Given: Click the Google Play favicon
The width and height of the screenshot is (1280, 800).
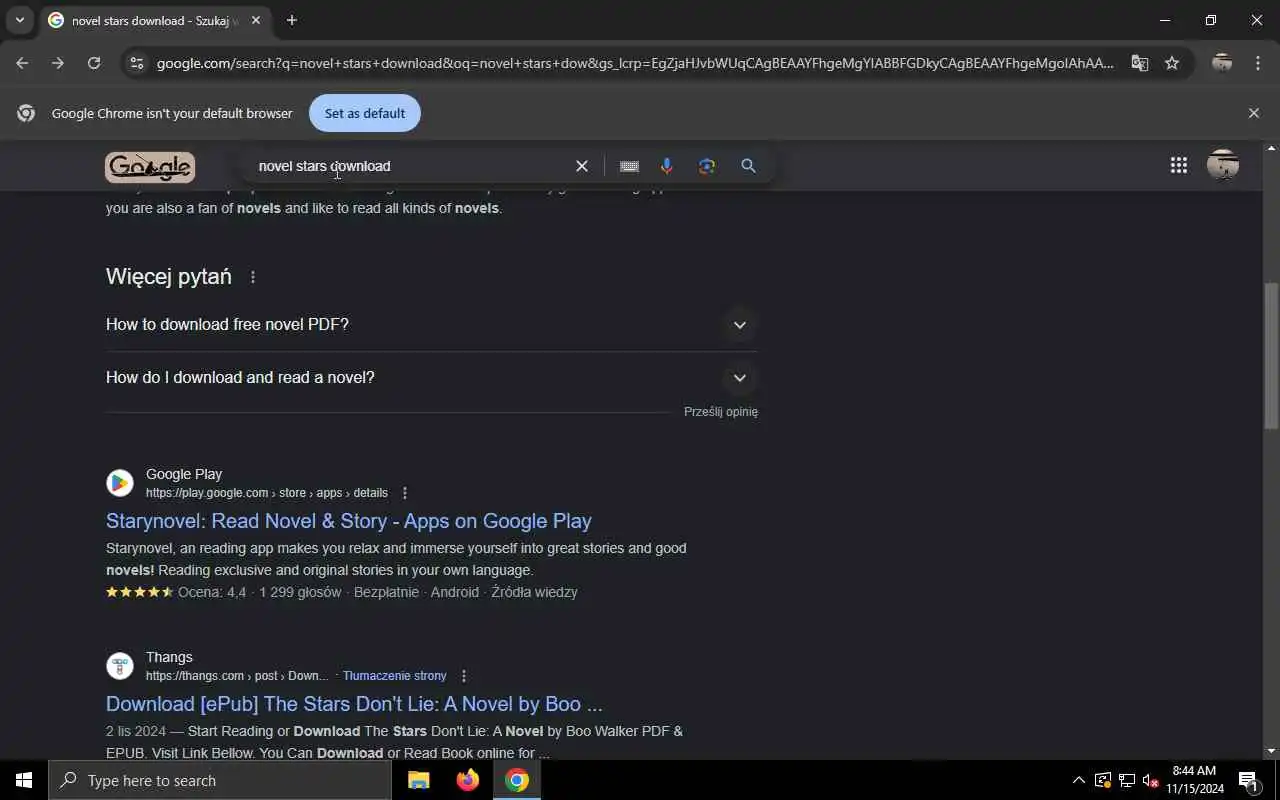Looking at the screenshot, I should coord(120,483).
